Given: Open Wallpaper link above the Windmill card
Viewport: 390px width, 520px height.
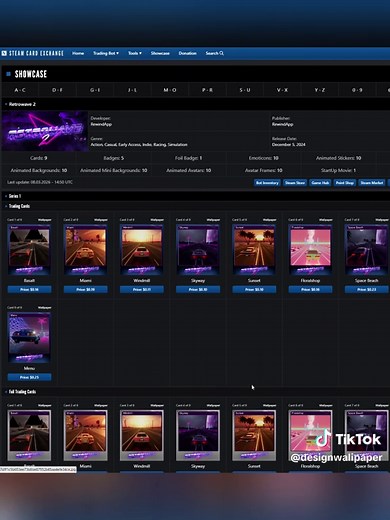Looking at the screenshot, I should (x=157, y=220).
